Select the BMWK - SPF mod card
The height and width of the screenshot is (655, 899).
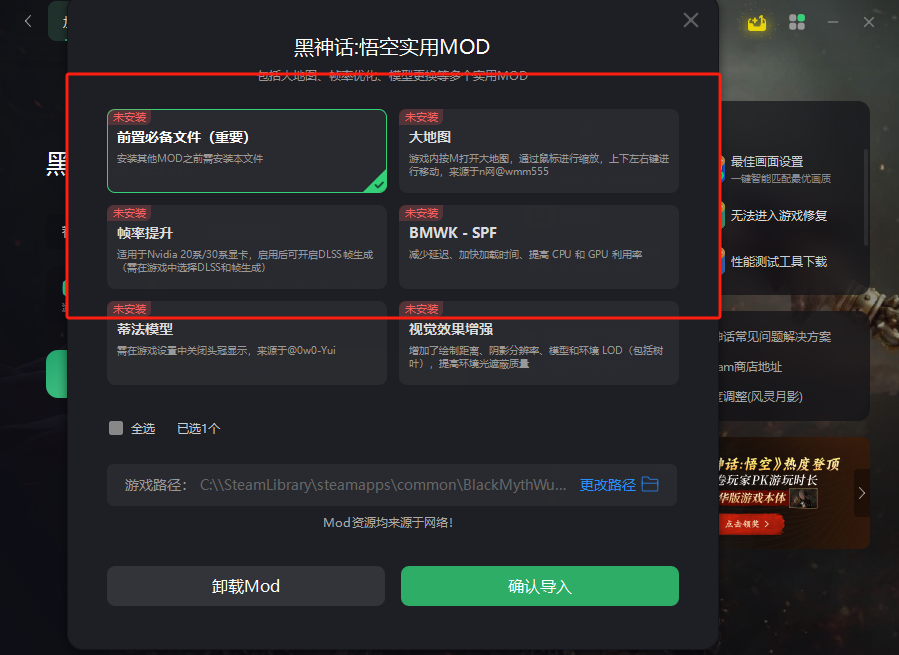tap(538, 247)
